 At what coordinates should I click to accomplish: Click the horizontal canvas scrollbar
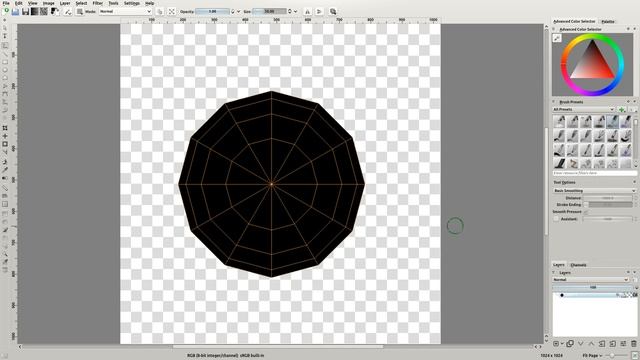point(278,347)
